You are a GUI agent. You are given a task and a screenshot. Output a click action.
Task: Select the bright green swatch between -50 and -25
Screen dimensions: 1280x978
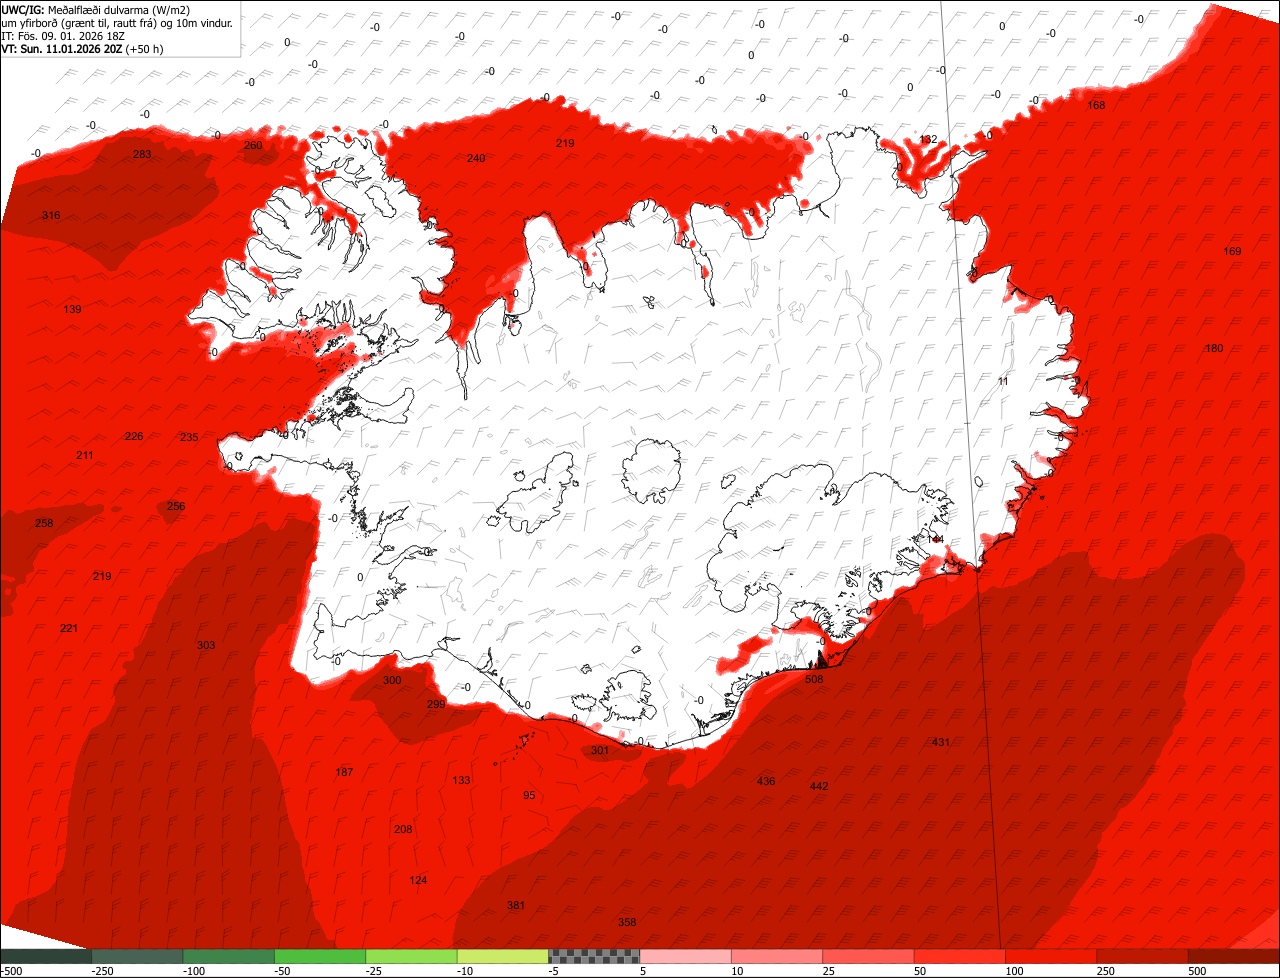coord(320,956)
